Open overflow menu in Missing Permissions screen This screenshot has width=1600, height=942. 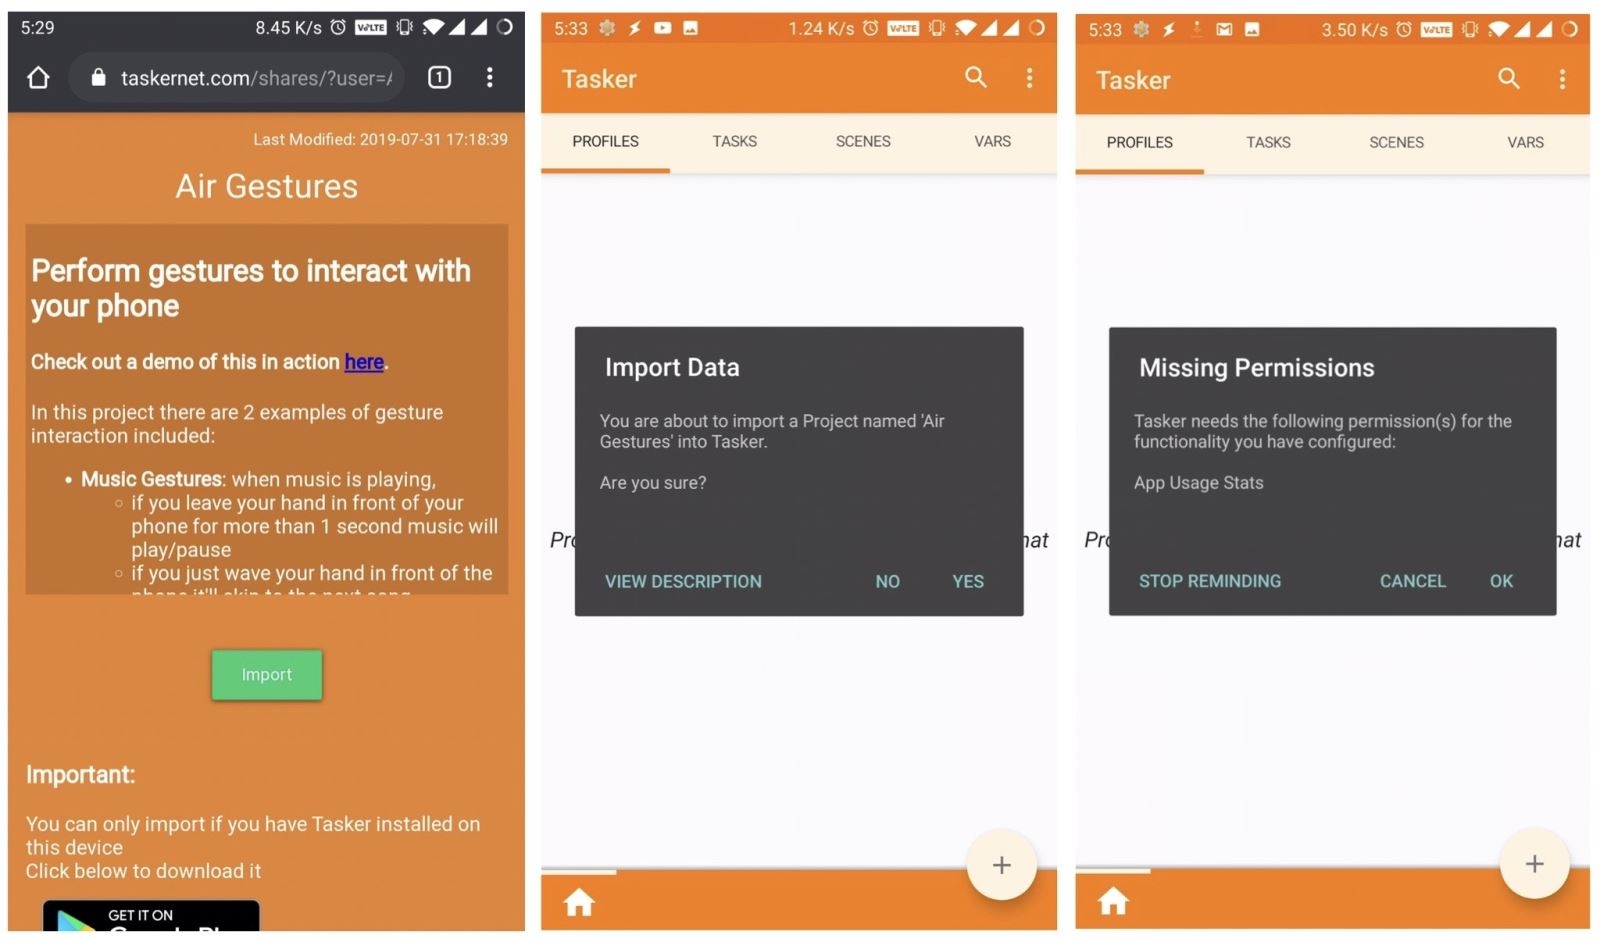pos(1562,79)
